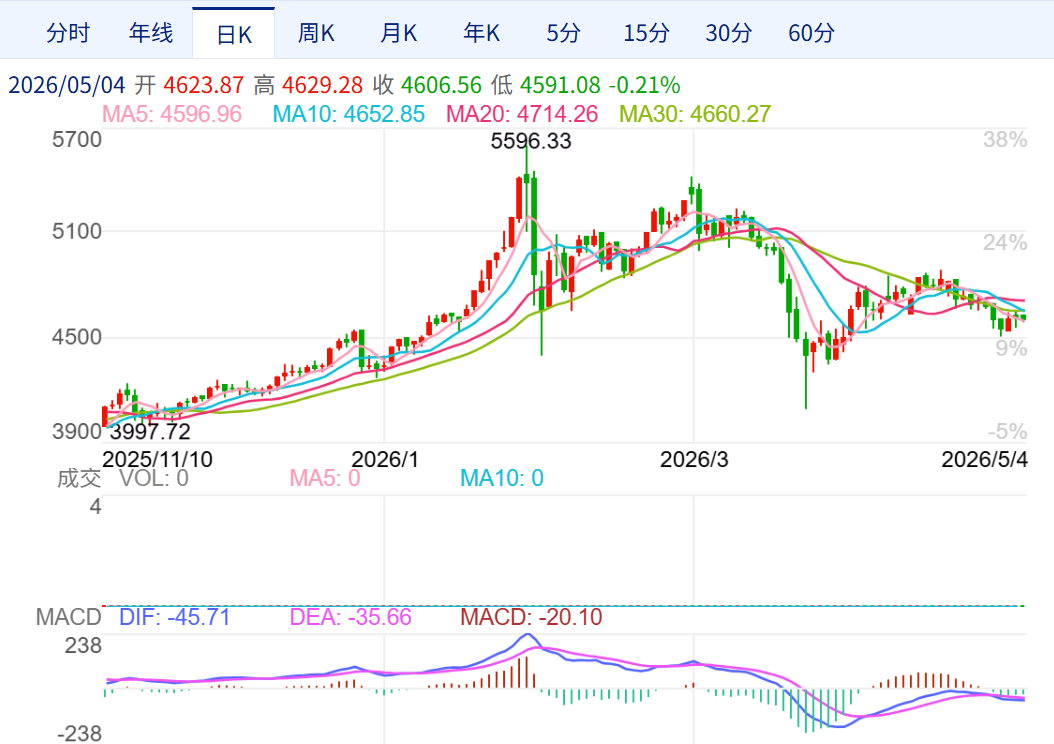Open the 月K monthly chart

[x=399, y=33]
